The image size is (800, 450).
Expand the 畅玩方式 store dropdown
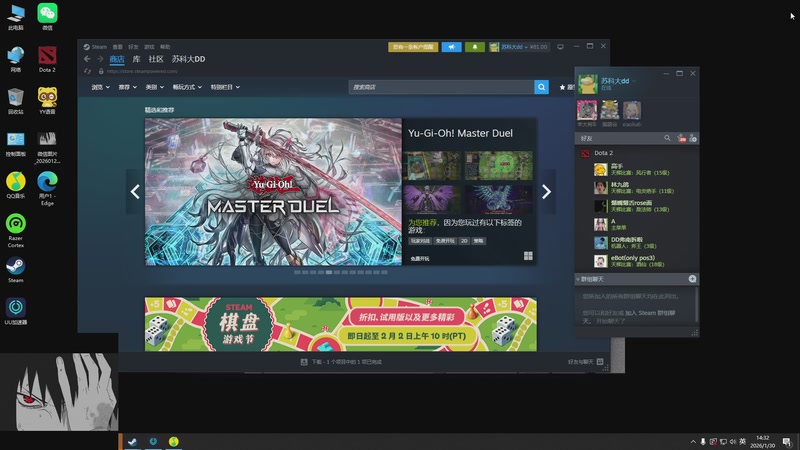click(187, 87)
